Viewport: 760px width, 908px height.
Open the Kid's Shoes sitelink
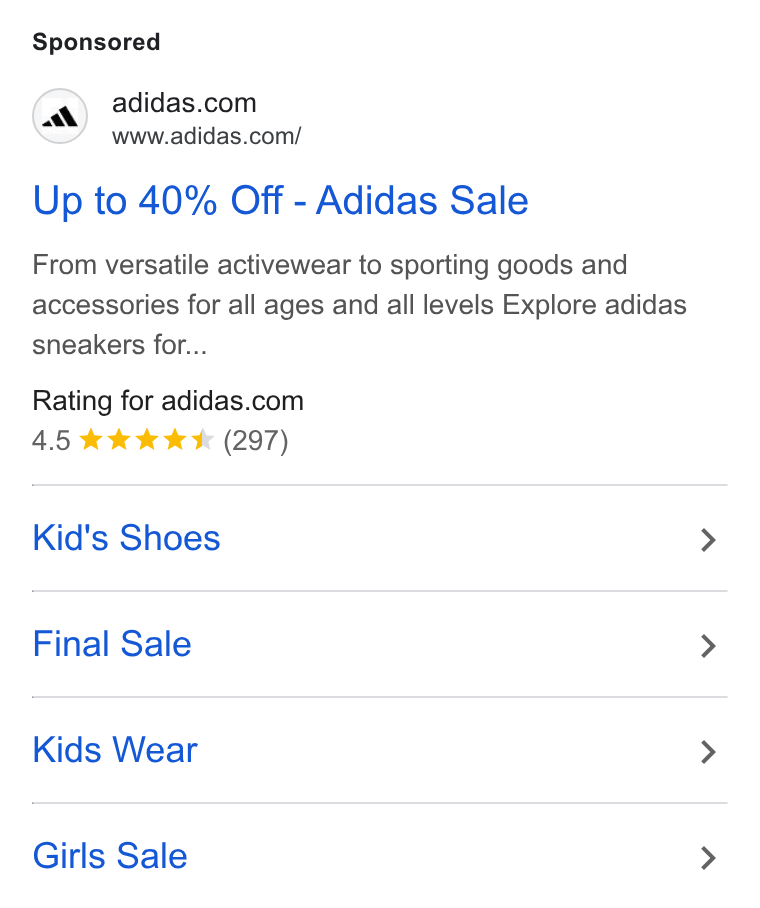tap(126, 537)
